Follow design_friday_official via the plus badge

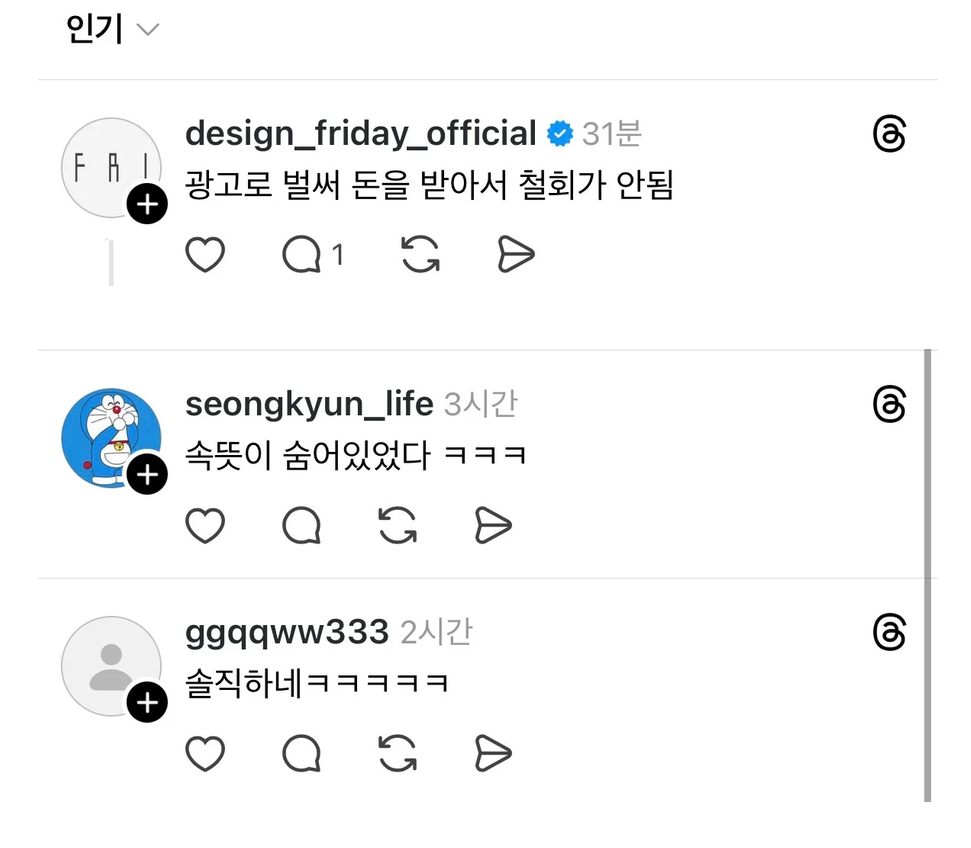147,204
